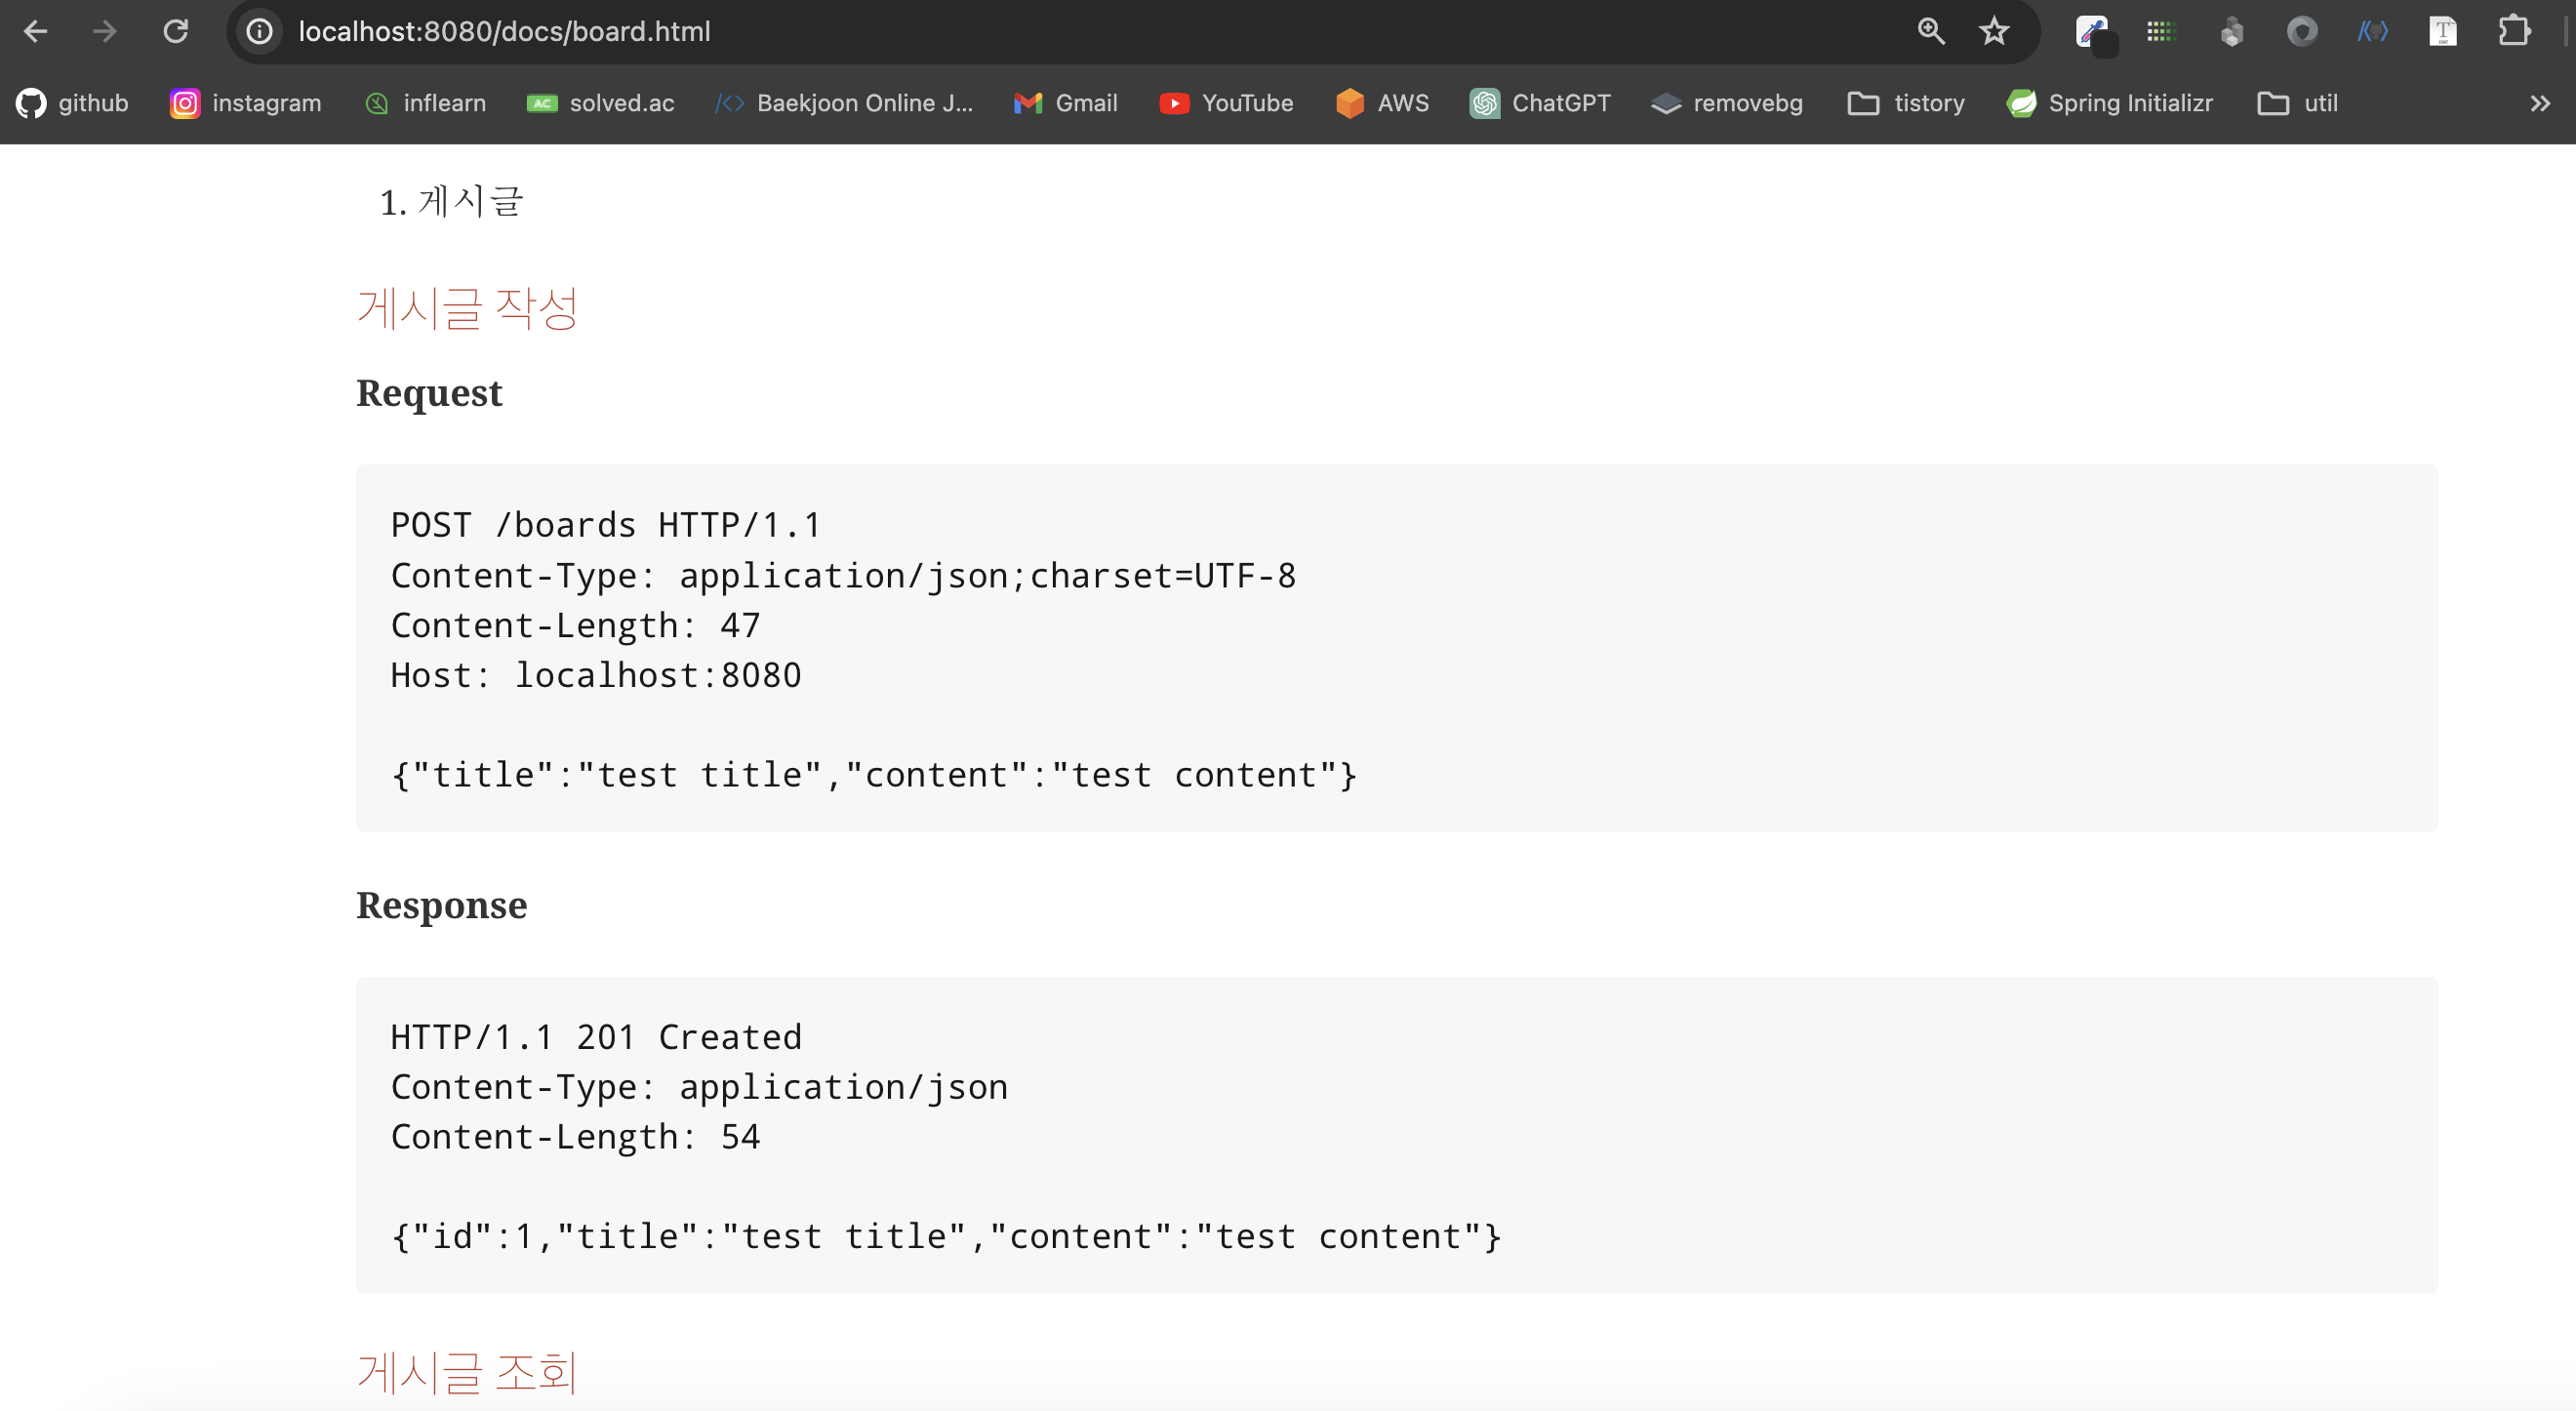Open the white T font extension icon
Screen dimensions: 2576x1411
click(2443, 31)
